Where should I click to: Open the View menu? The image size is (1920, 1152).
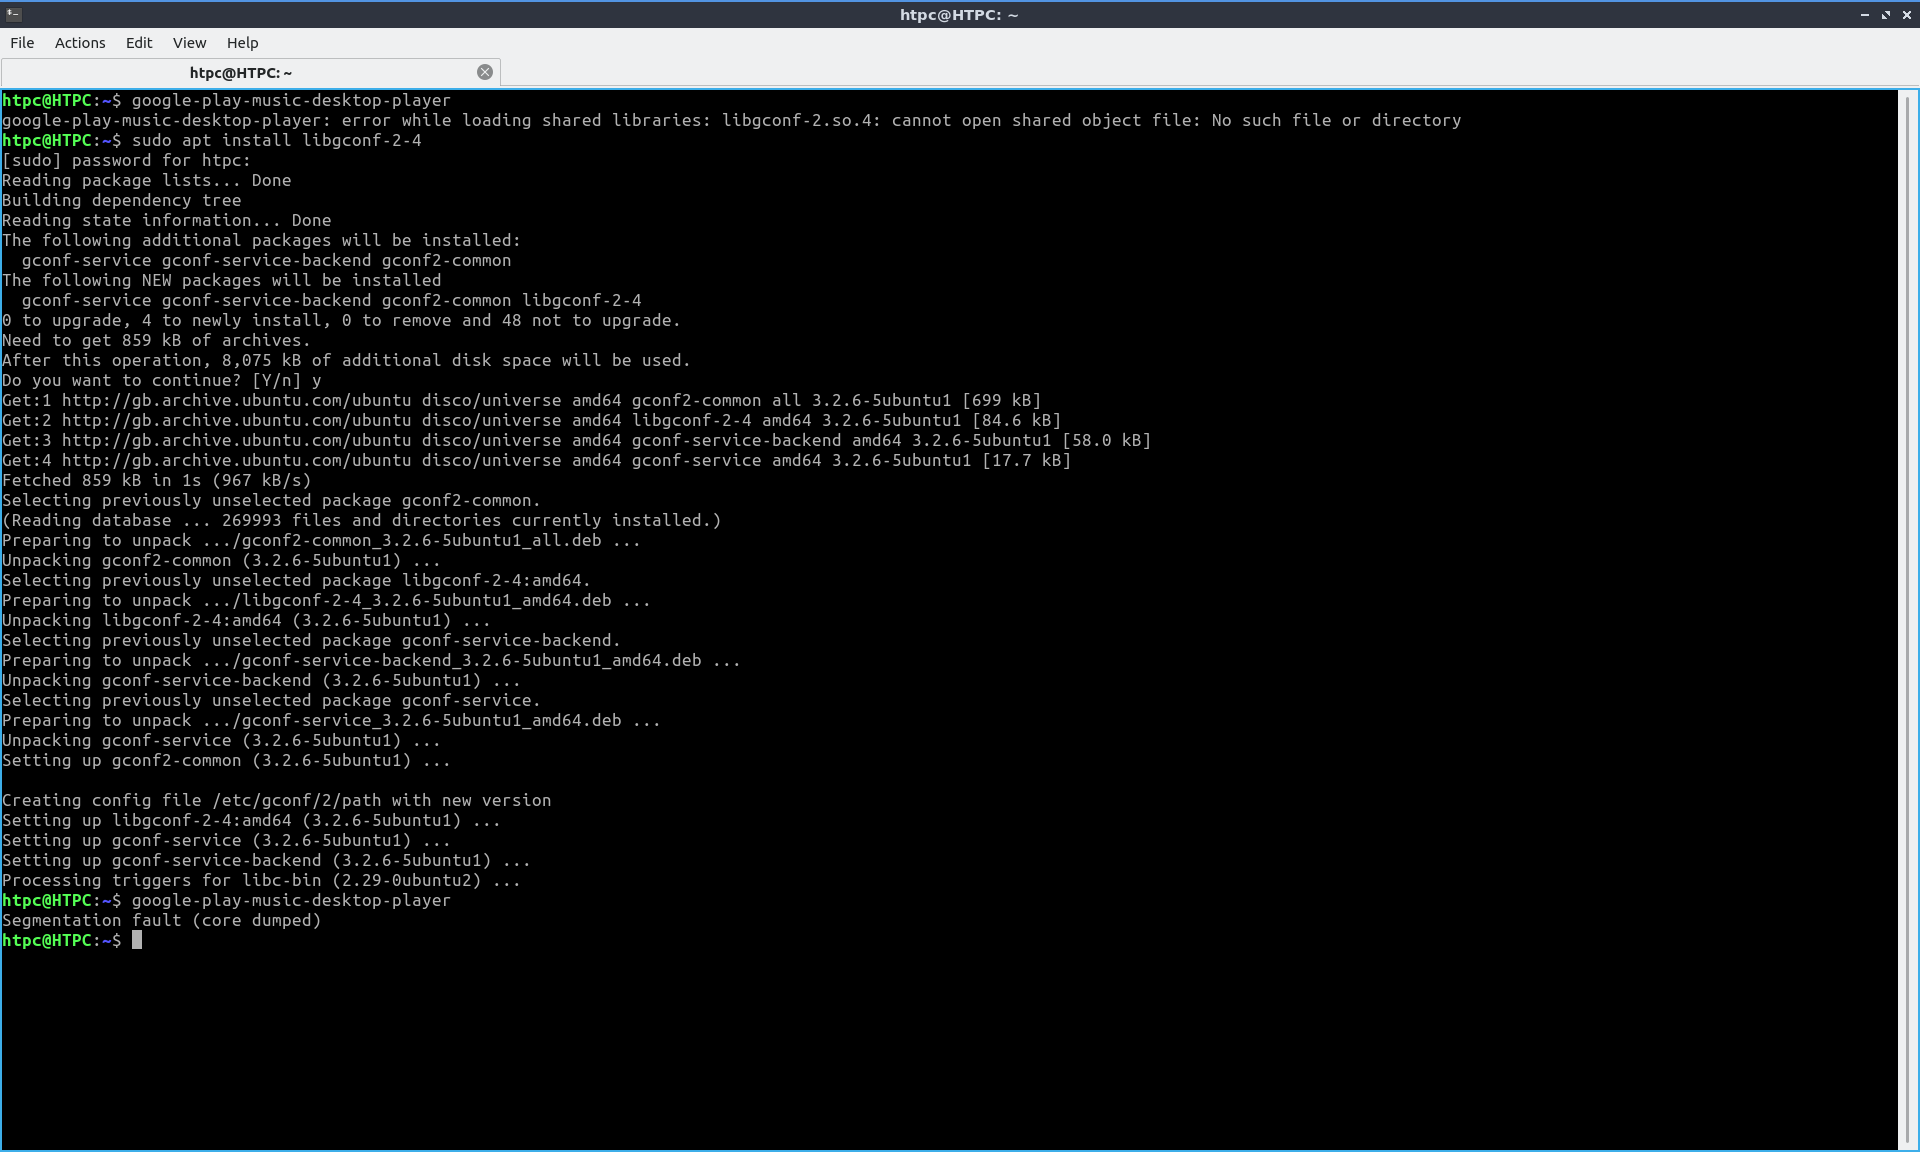189,43
